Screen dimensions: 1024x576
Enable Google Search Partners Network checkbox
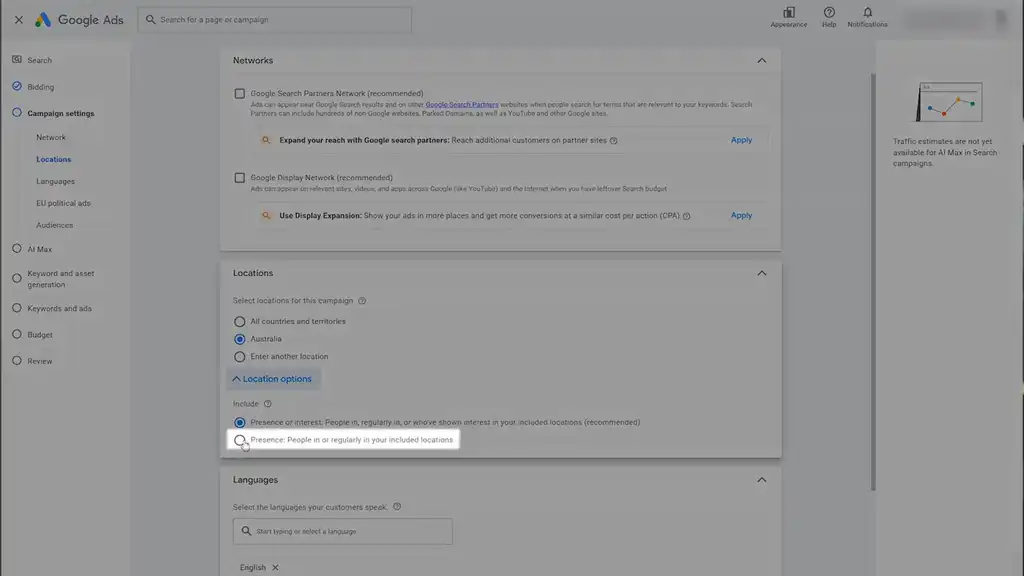click(240, 93)
